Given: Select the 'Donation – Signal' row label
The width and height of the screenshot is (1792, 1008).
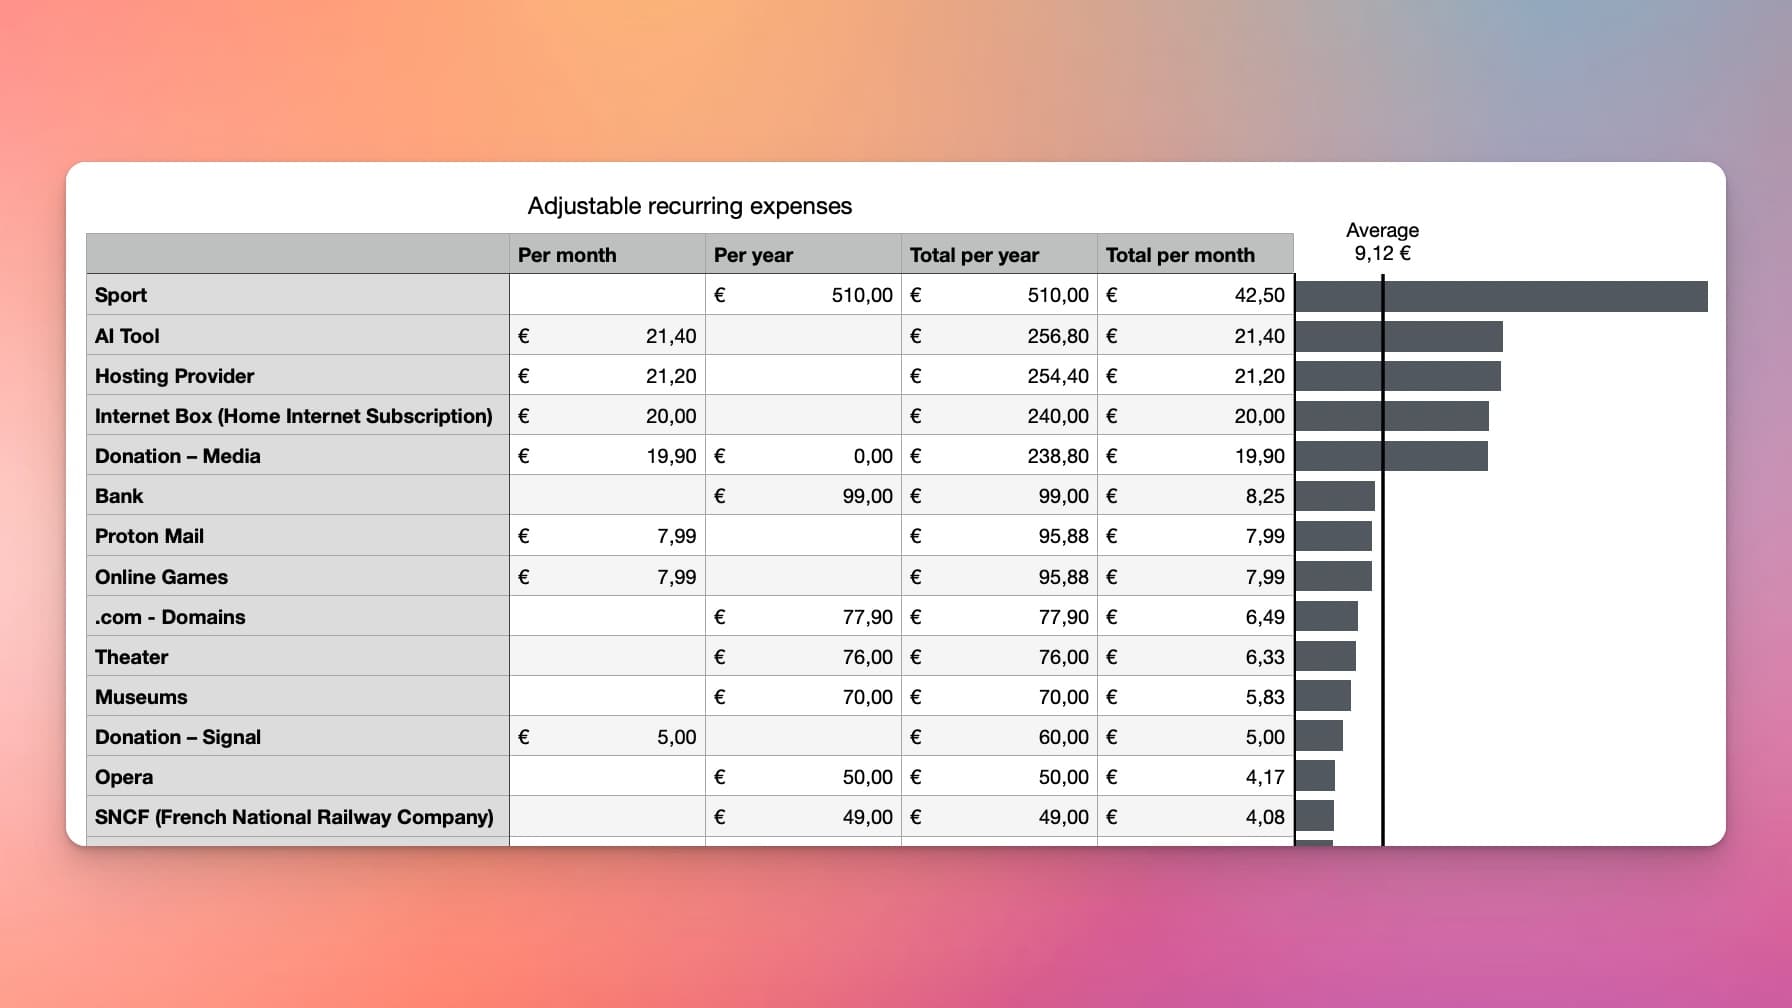Looking at the screenshot, I should point(298,737).
